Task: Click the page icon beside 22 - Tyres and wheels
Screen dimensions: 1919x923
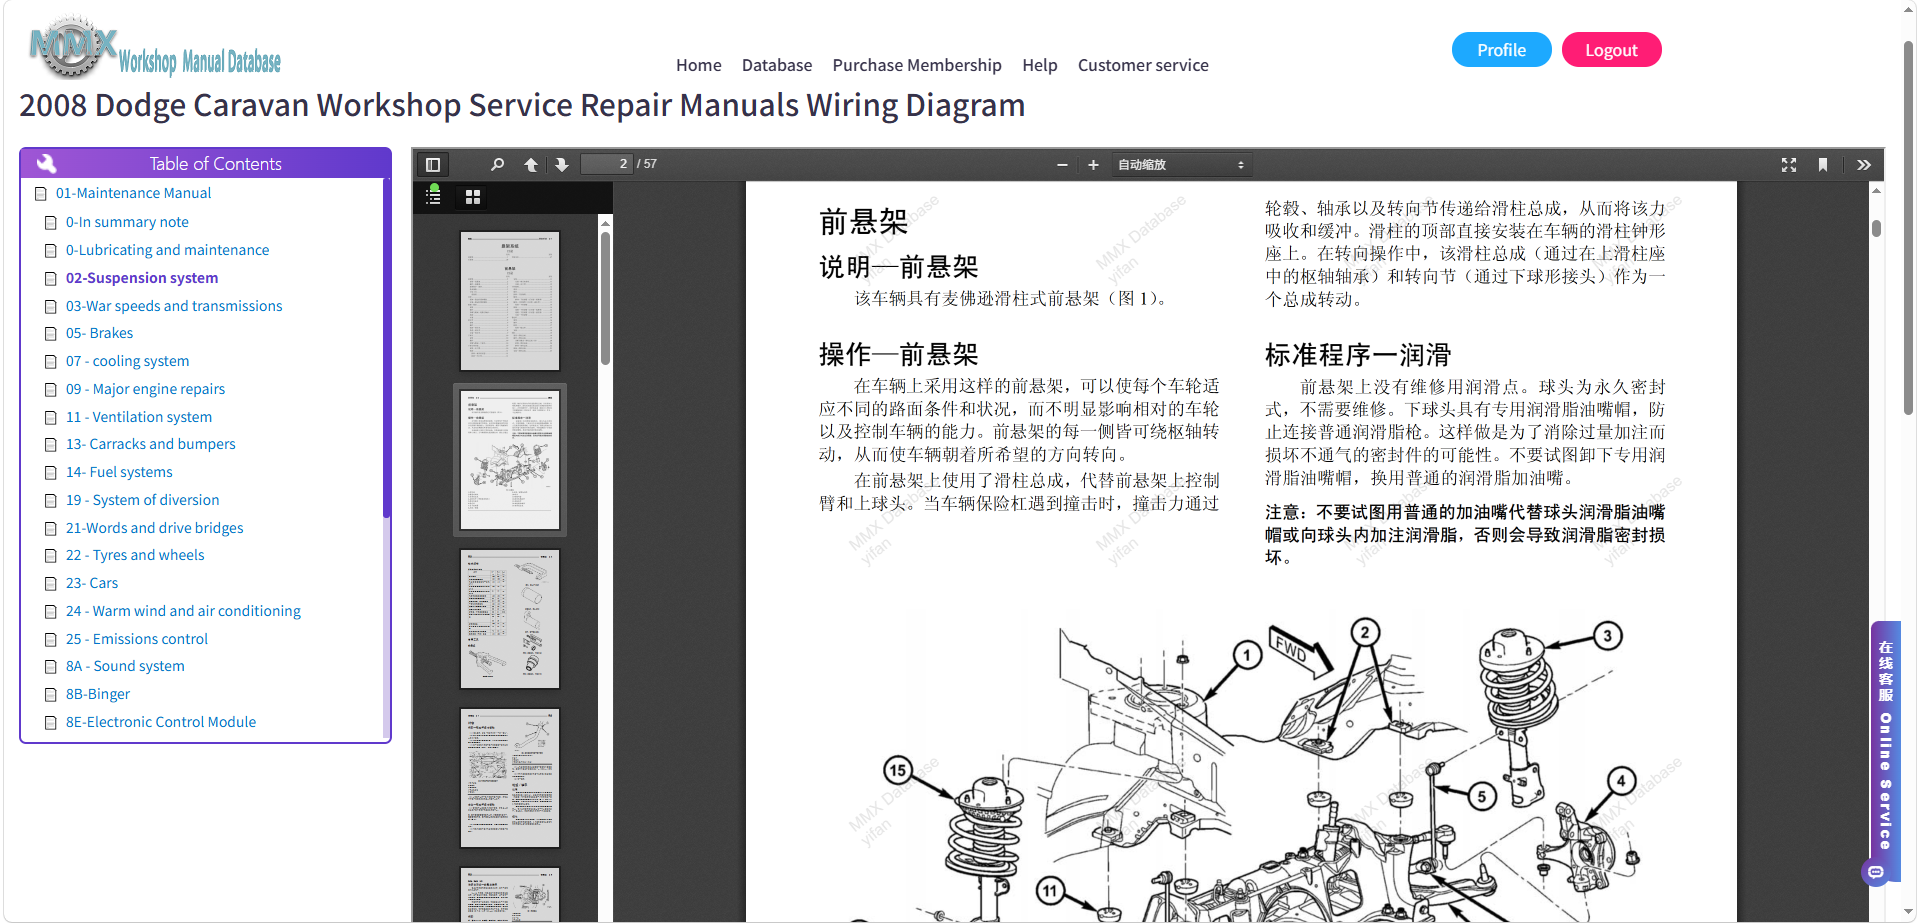Action: pyautogui.click(x=51, y=556)
